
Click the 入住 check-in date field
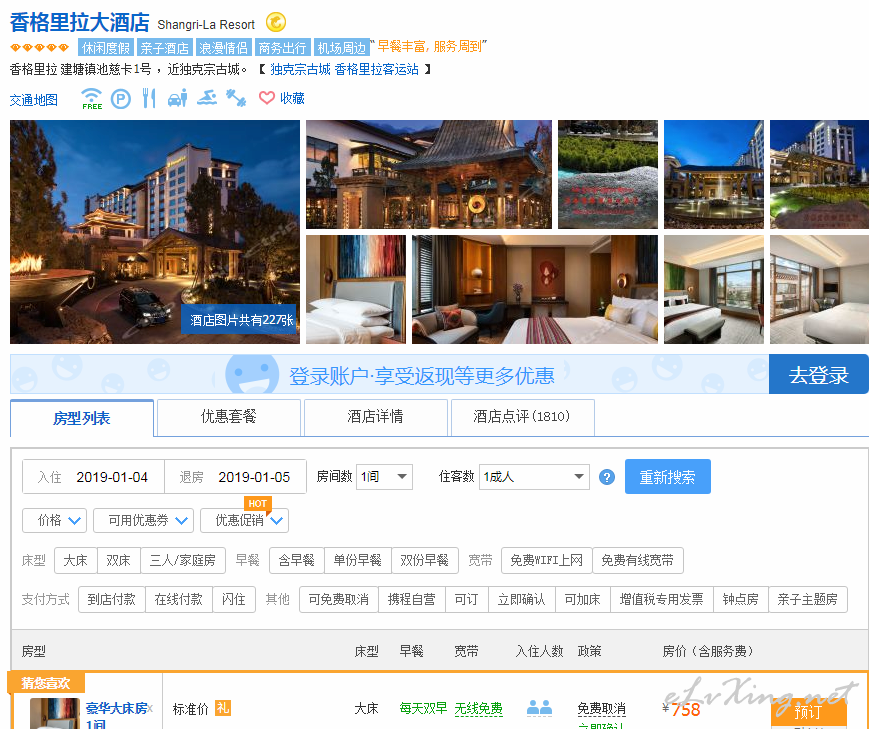tap(94, 477)
